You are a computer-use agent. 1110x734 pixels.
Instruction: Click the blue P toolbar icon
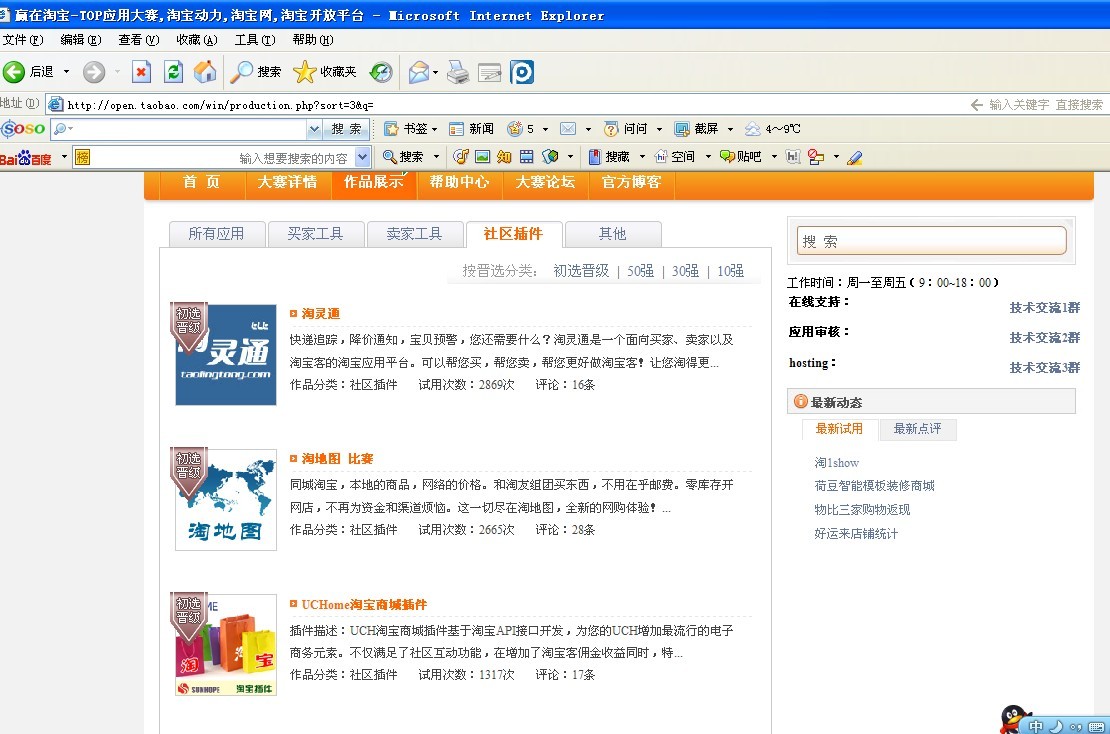[522, 72]
